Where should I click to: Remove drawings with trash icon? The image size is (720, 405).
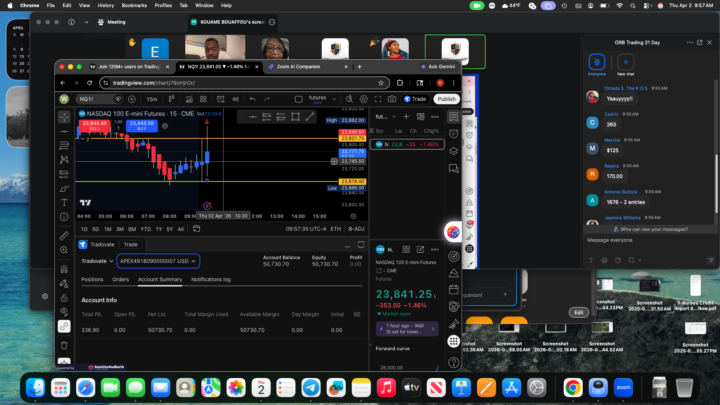pos(64,345)
